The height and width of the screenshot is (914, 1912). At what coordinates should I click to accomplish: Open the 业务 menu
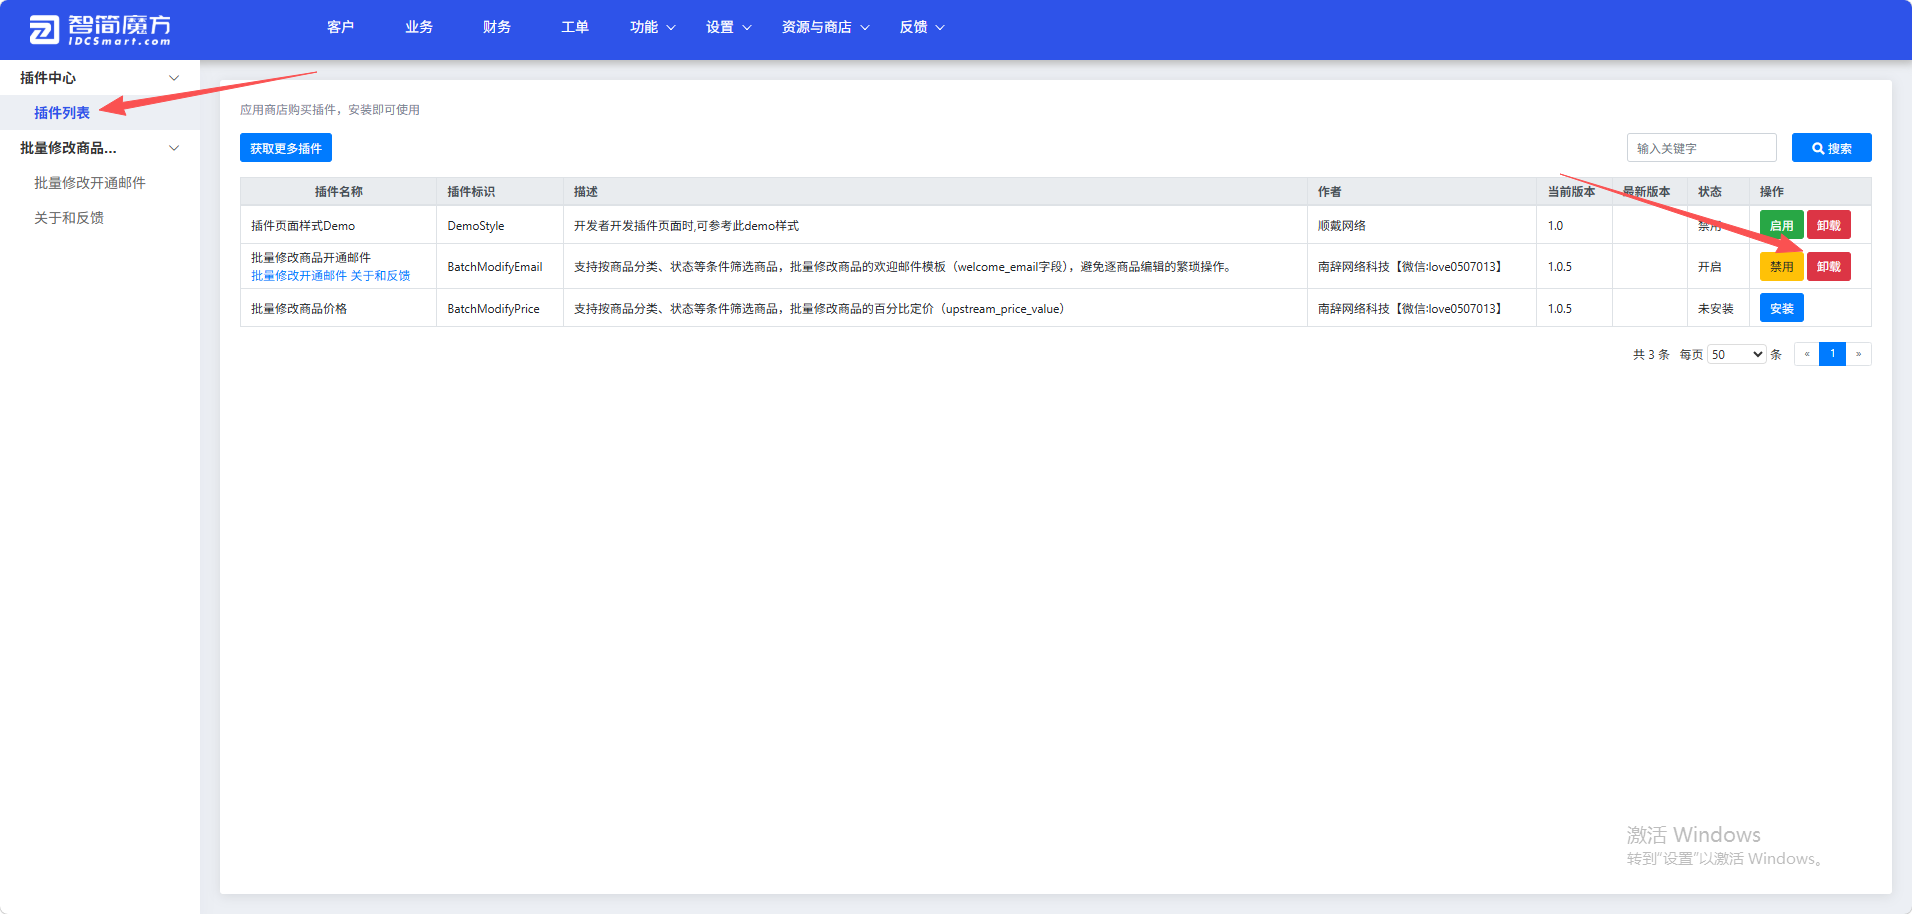point(419,27)
